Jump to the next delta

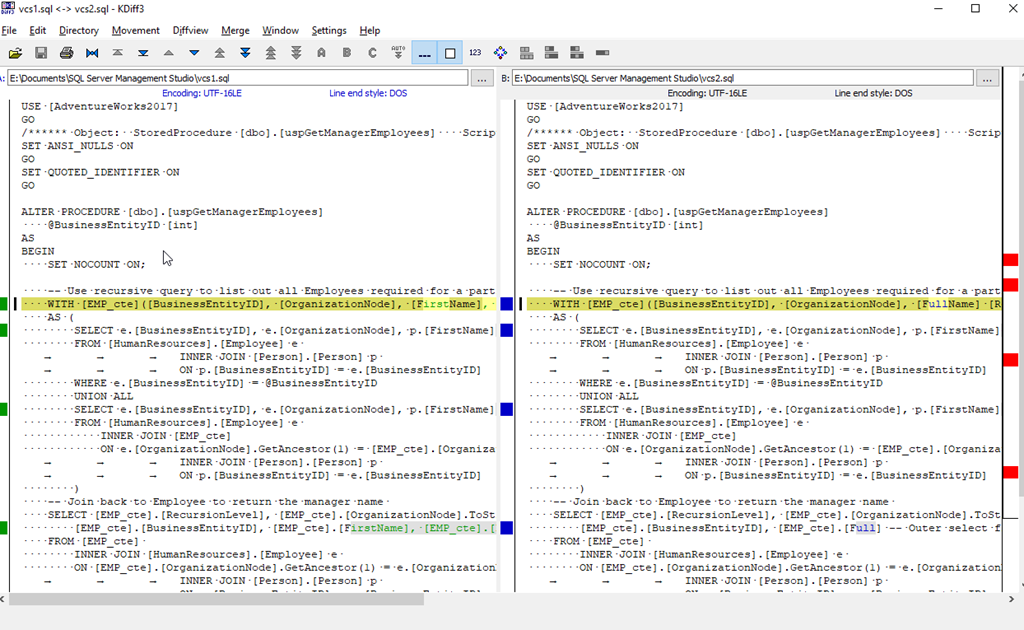pyautogui.click(x=195, y=52)
